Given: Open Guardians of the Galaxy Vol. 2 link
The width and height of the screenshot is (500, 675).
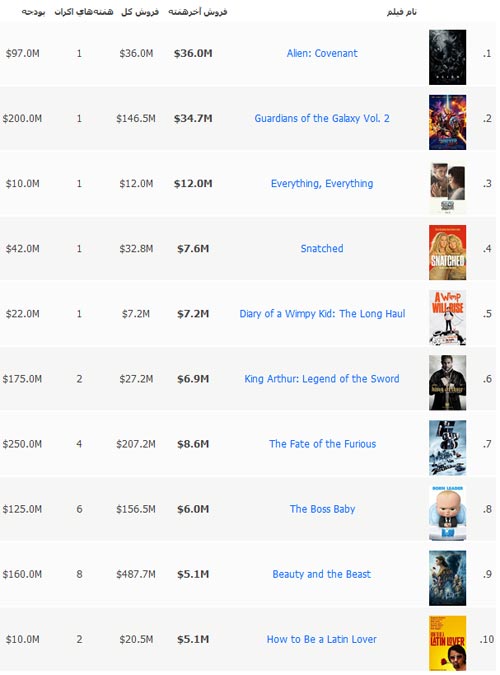Looking at the screenshot, I should pyautogui.click(x=322, y=118).
